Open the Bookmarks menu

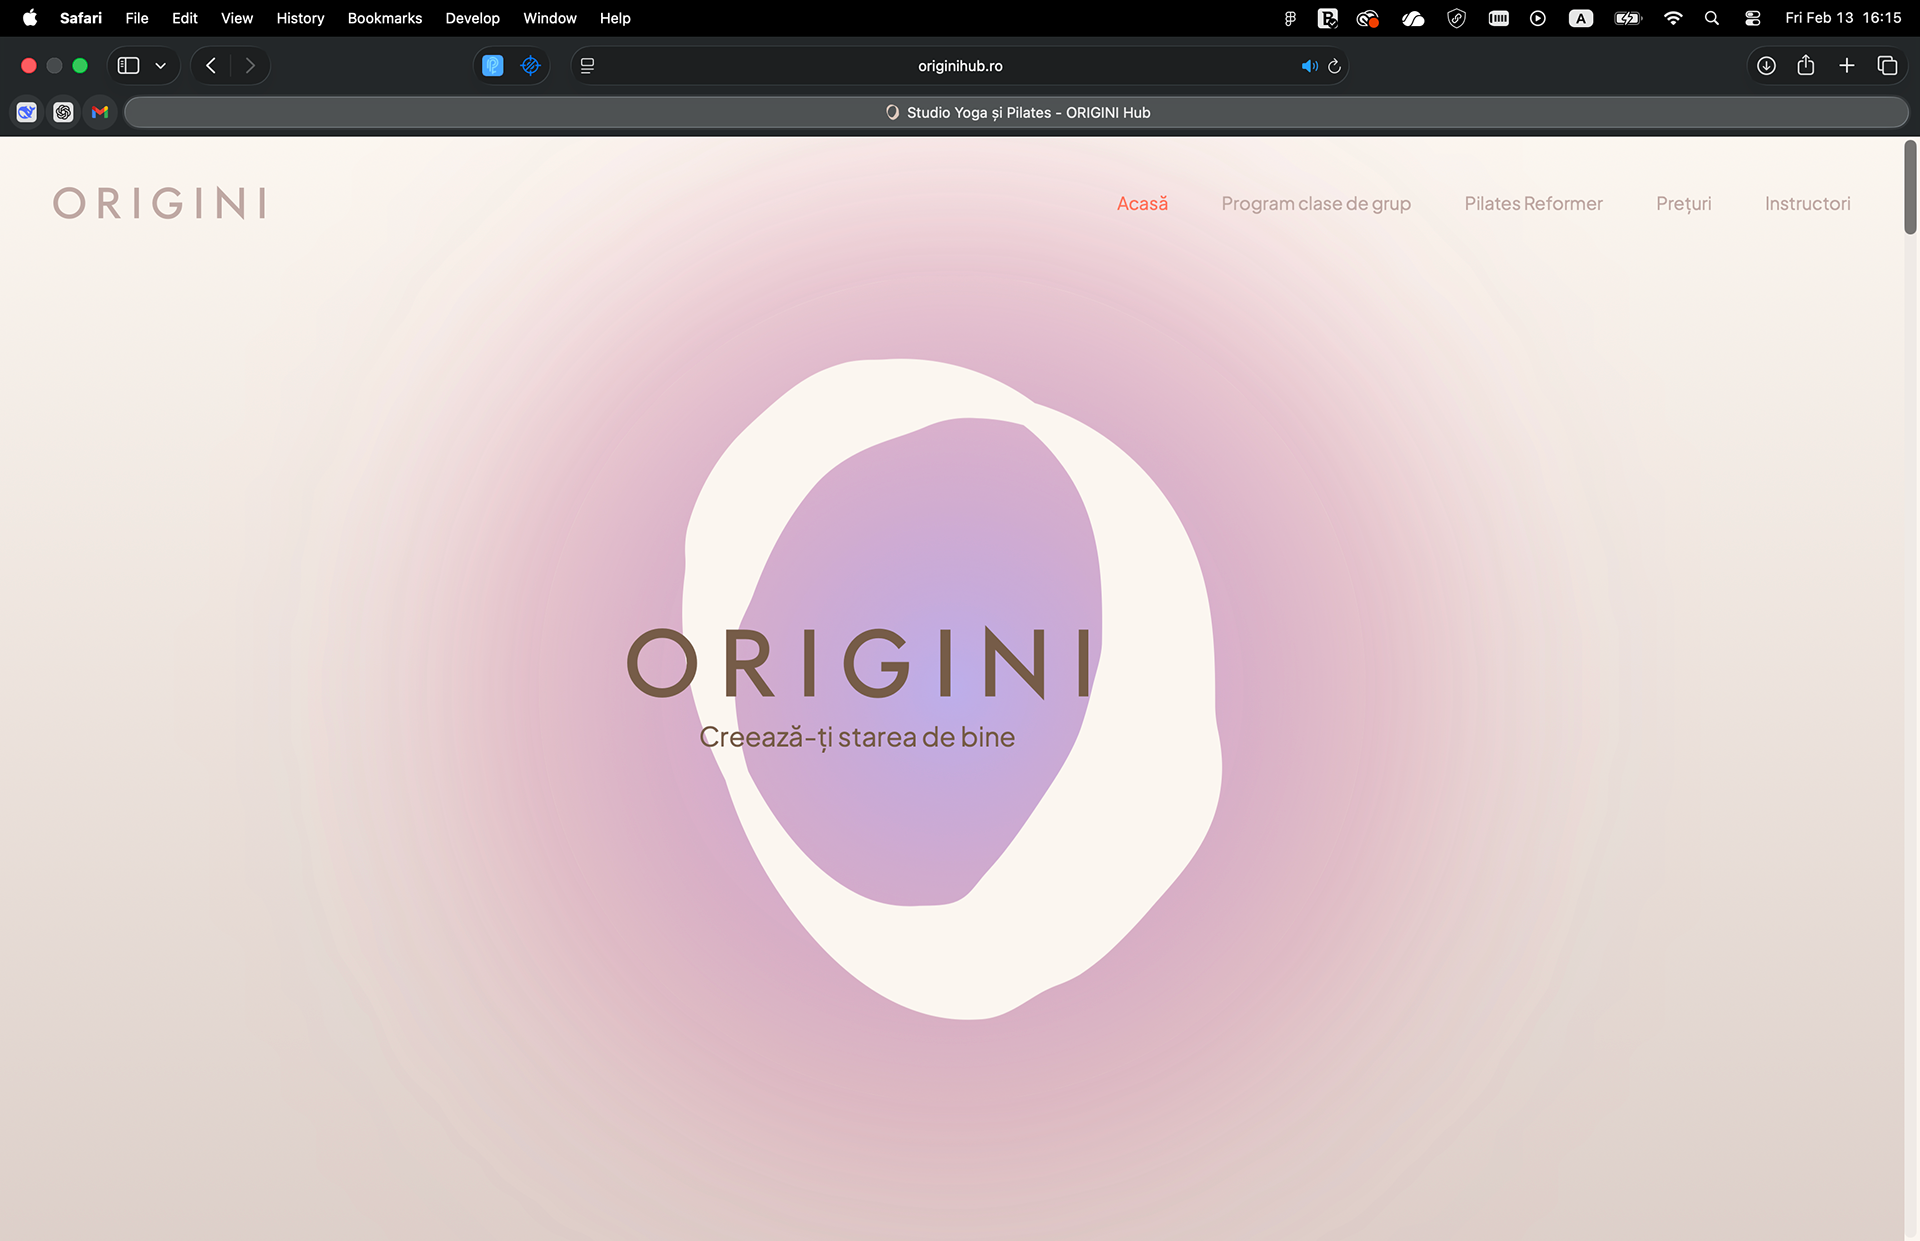(384, 18)
